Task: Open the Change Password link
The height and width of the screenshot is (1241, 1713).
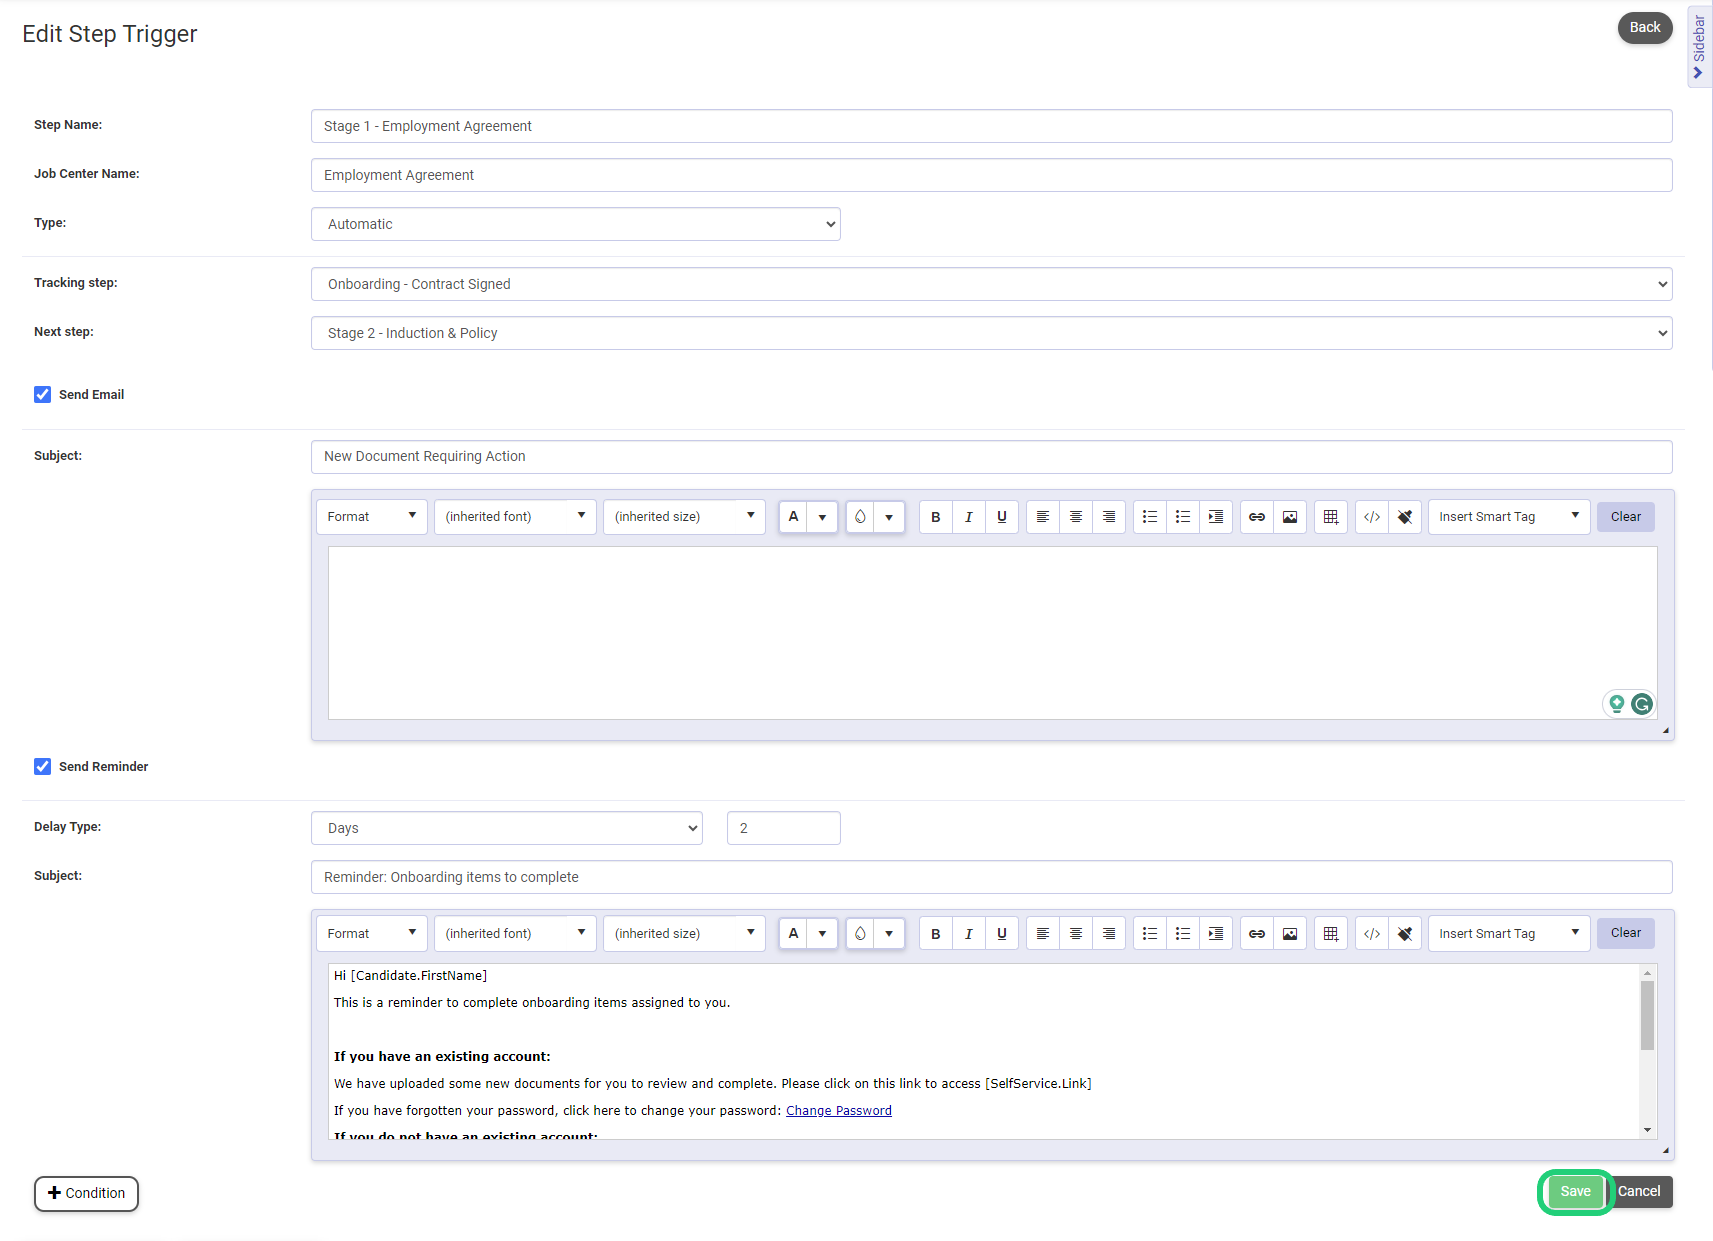Action: 838,1111
